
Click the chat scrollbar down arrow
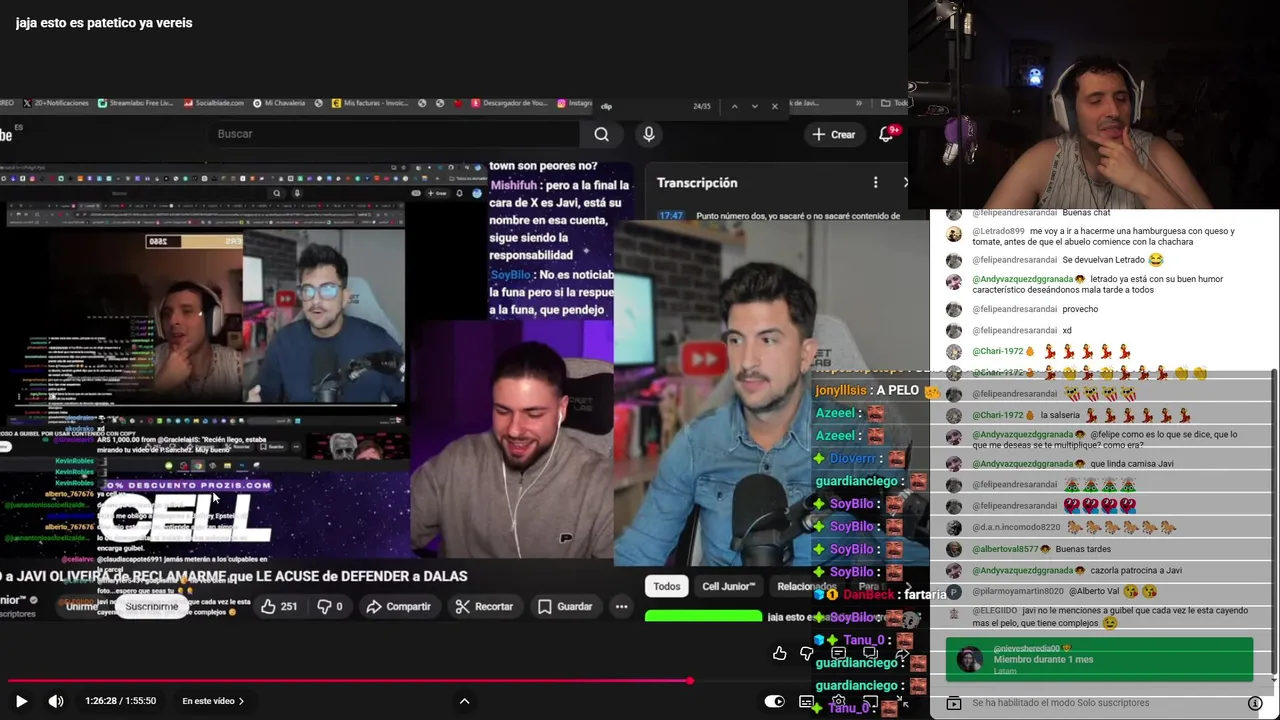[x=1274, y=681]
